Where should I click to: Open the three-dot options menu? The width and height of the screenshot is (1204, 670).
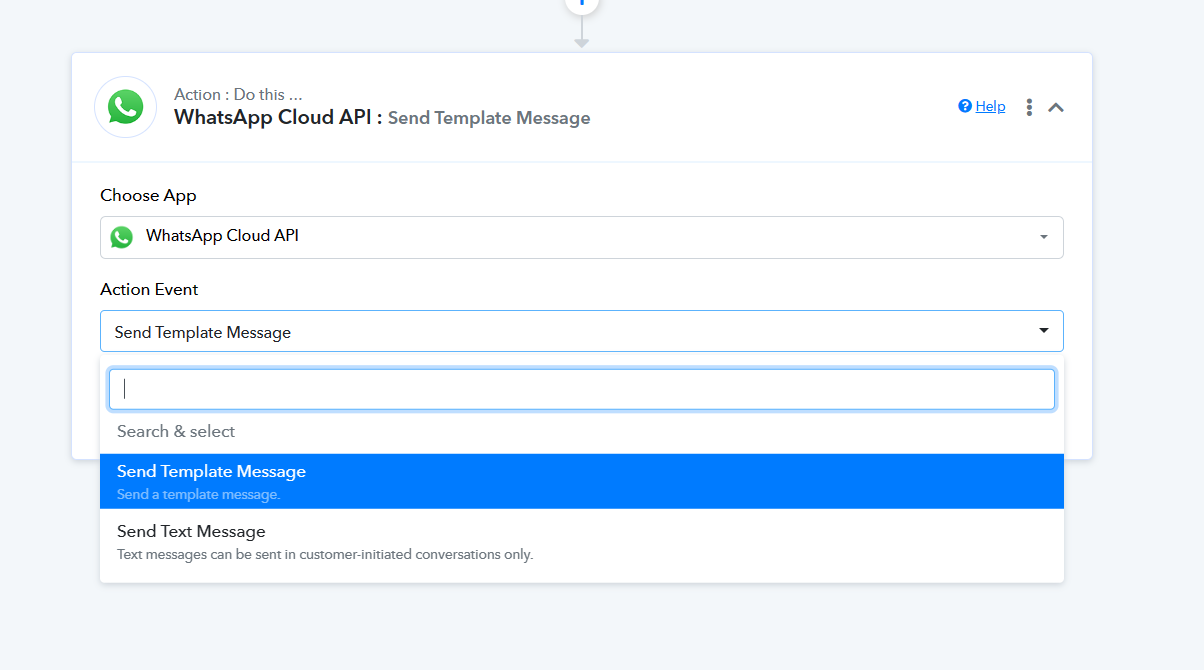(1029, 107)
